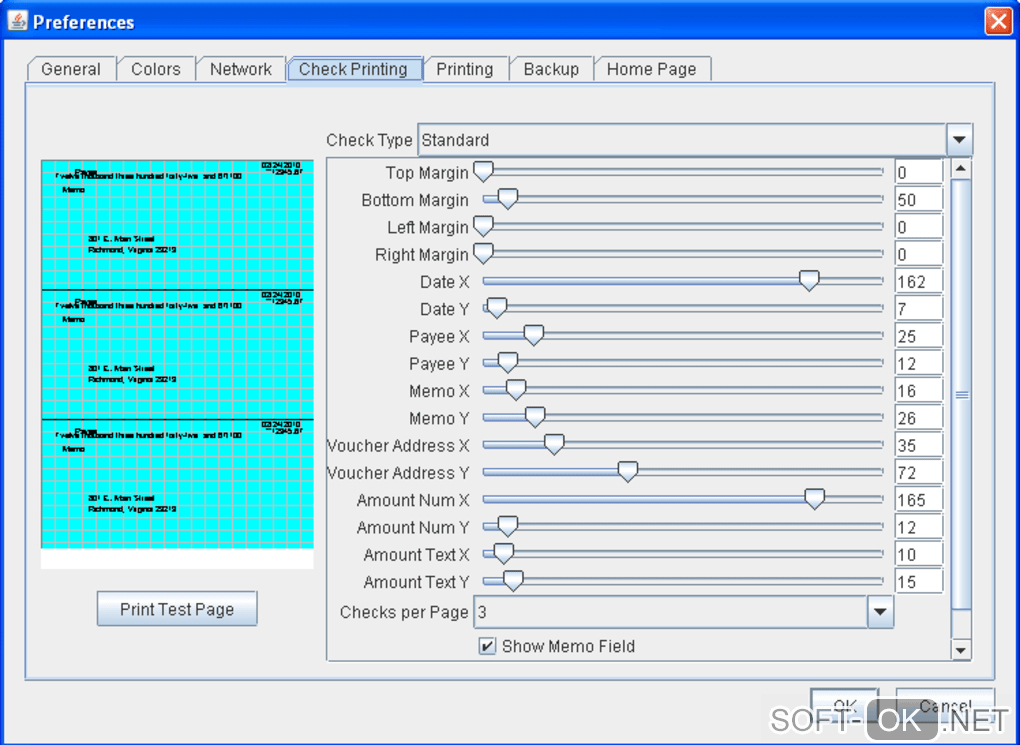This screenshot has width=1020, height=745.
Task: Click the Memo X slider thumb
Action: tap(516, 390)
